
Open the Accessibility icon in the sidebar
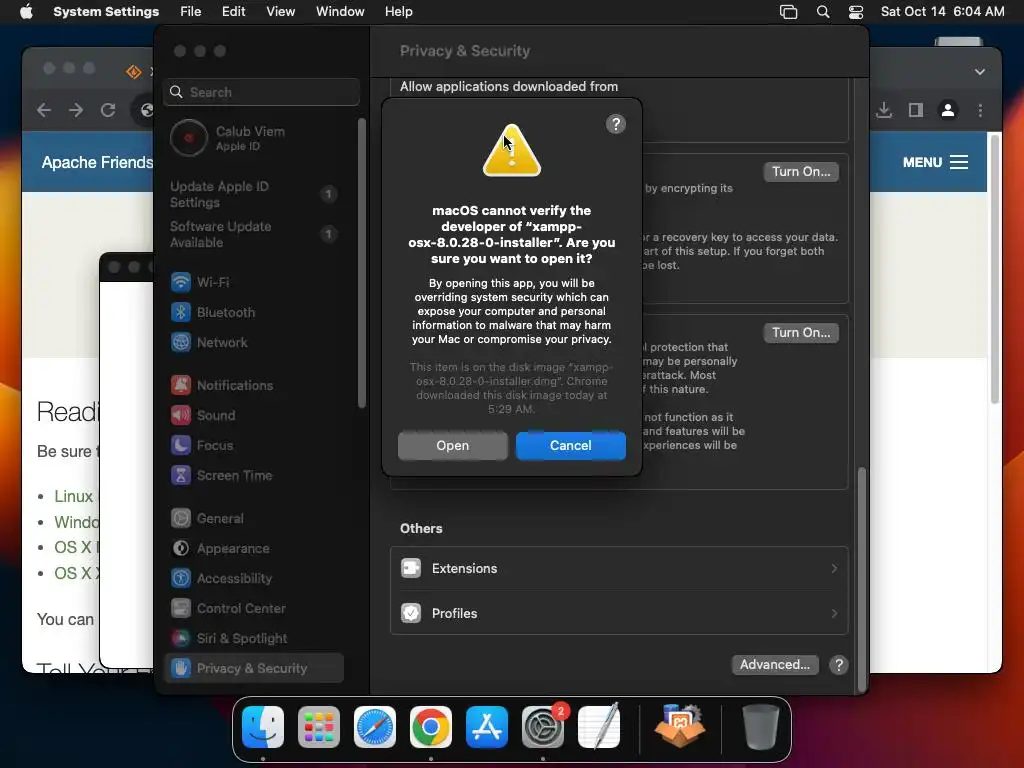tap(181, 579)
